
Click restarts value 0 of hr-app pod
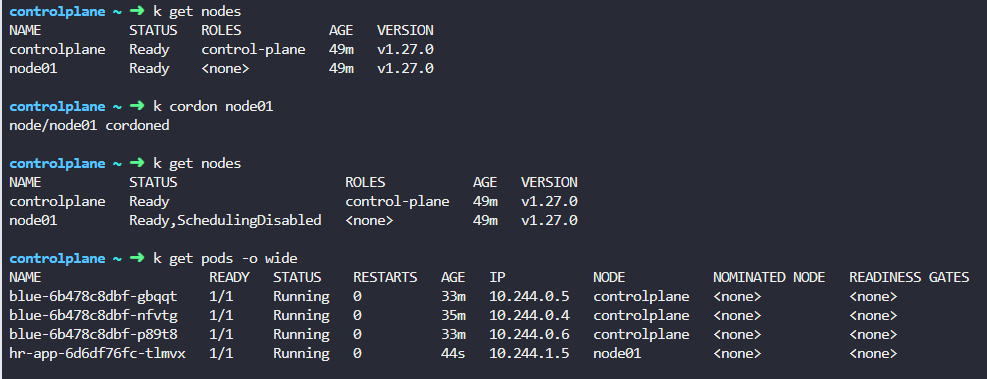[358, 354]
